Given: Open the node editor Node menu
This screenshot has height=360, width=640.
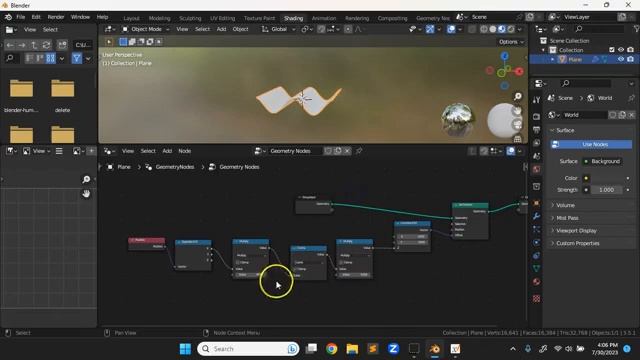Looking at the screenshot, I should click(184, 151).
